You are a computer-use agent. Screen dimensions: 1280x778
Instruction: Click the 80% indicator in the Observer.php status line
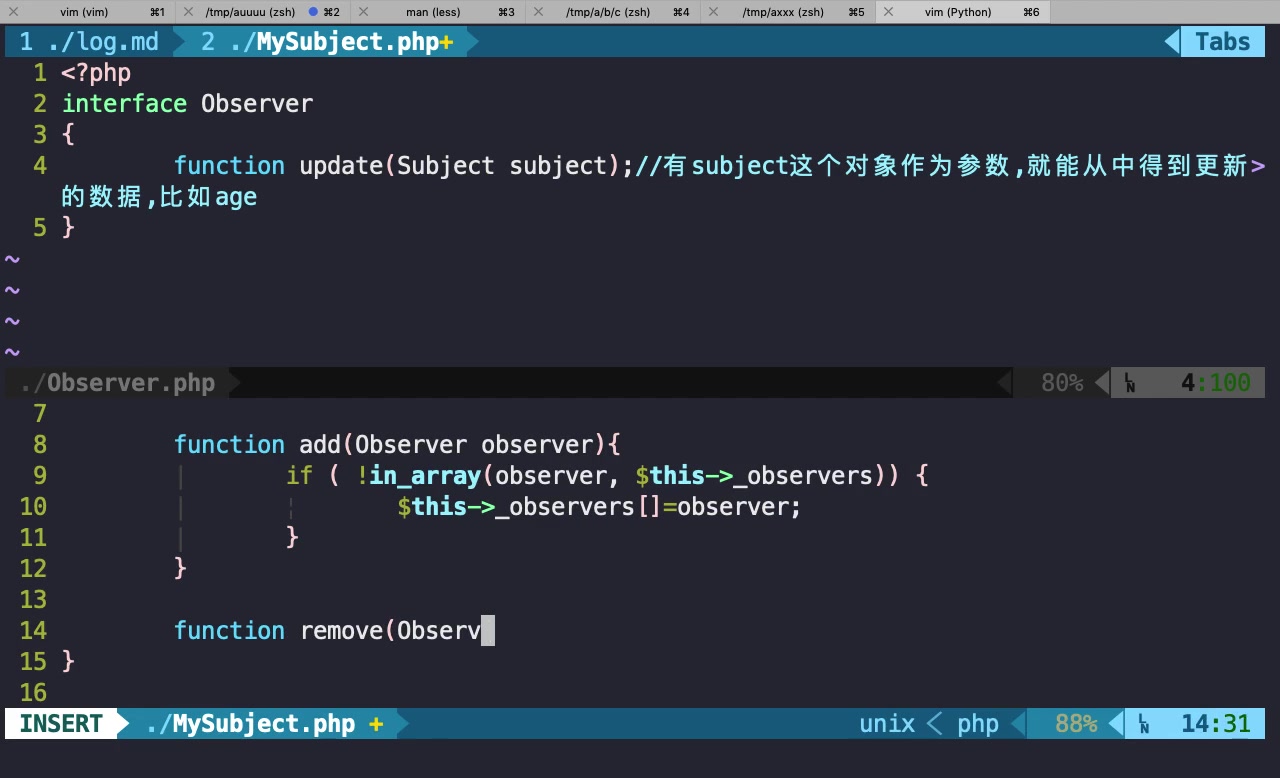[x=1062, y=383]
